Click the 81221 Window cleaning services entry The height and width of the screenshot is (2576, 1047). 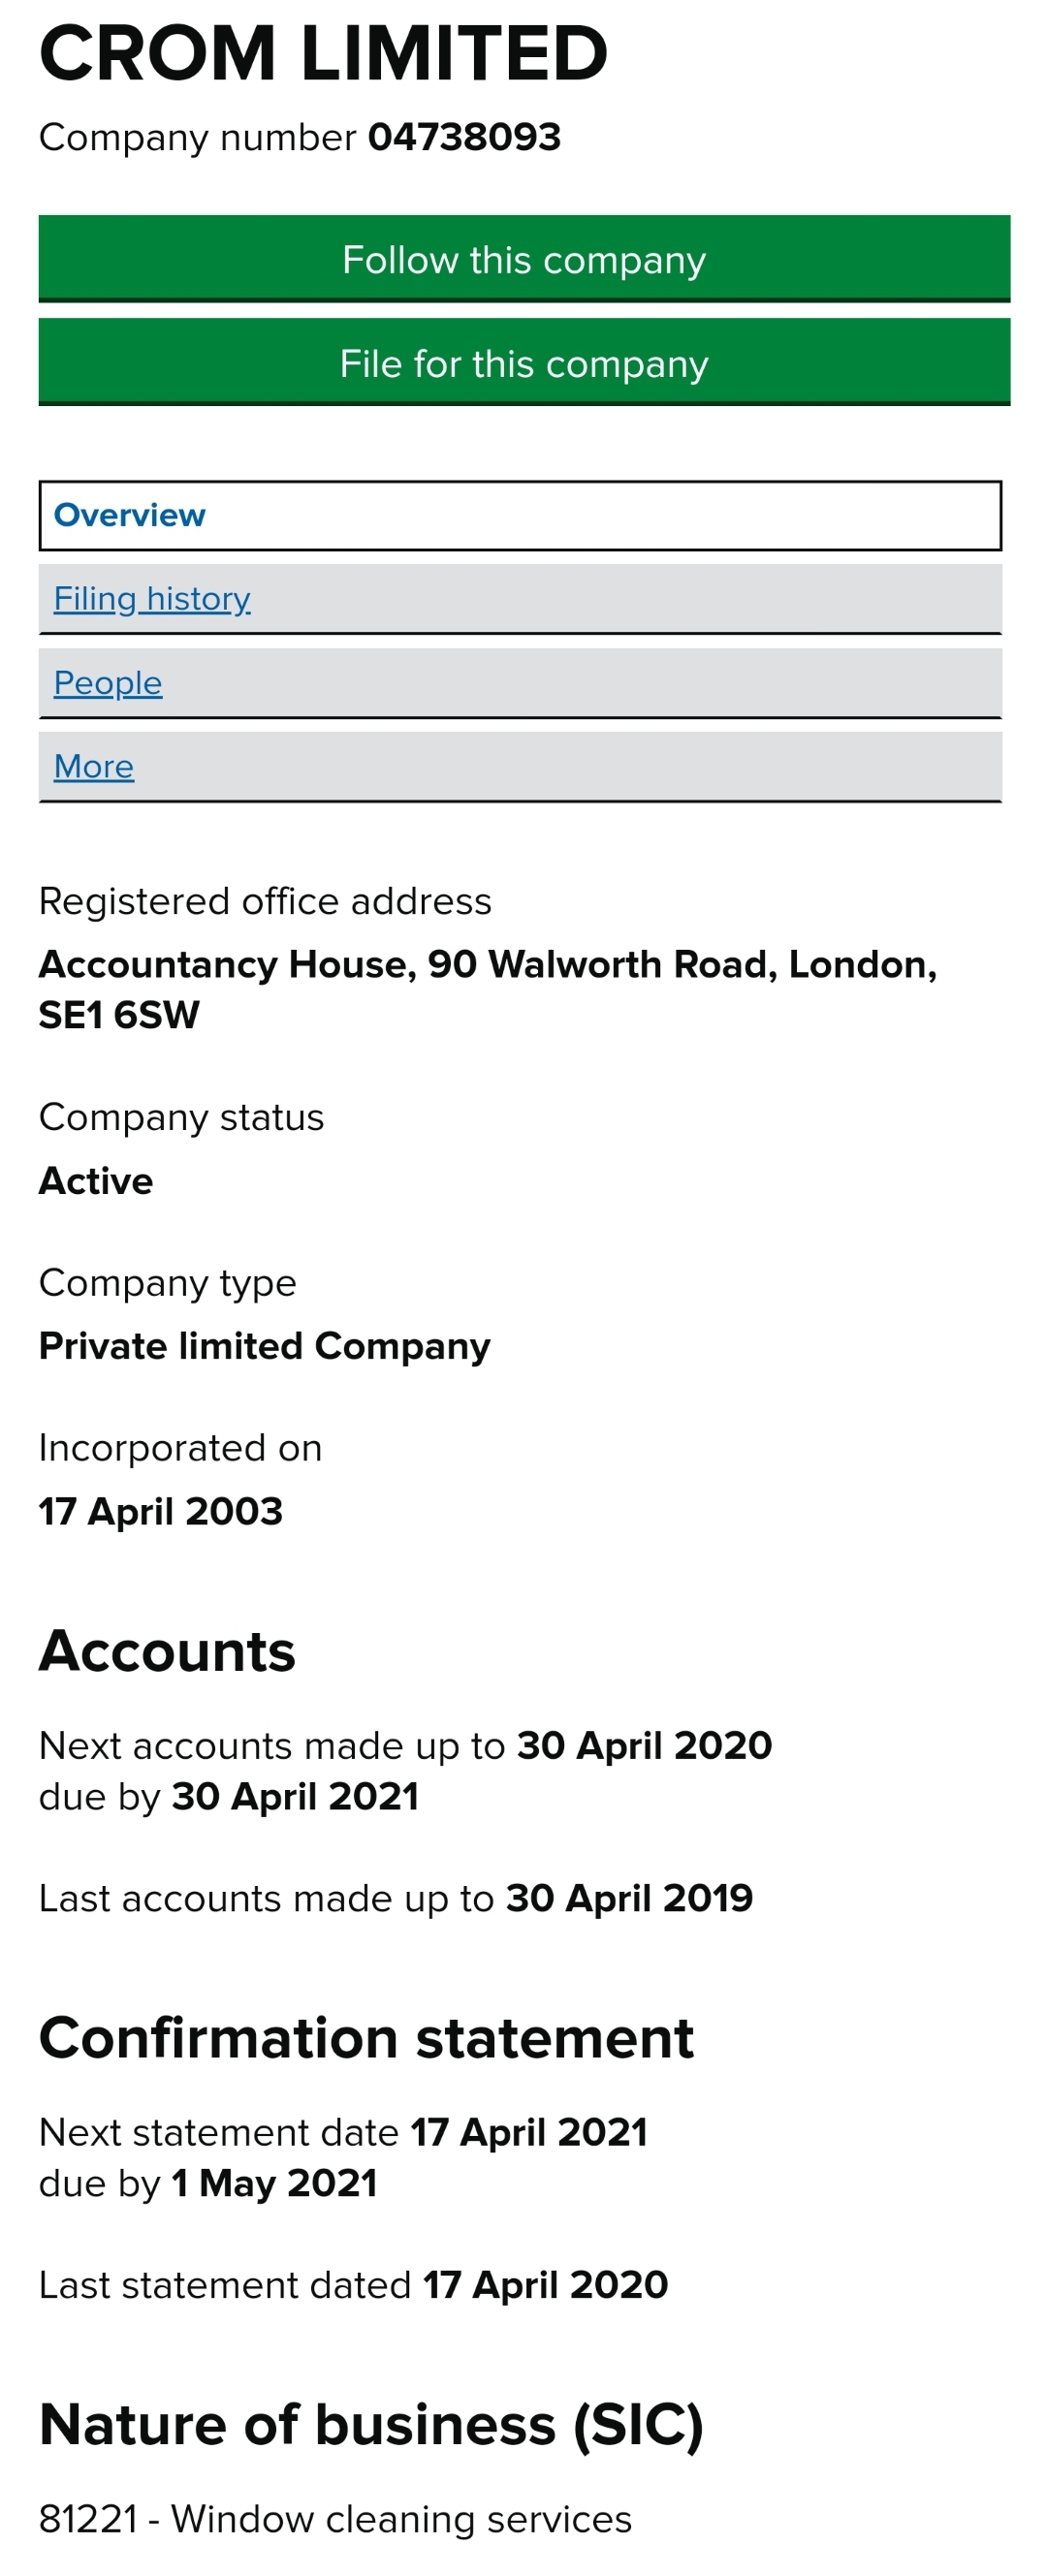335,2519
